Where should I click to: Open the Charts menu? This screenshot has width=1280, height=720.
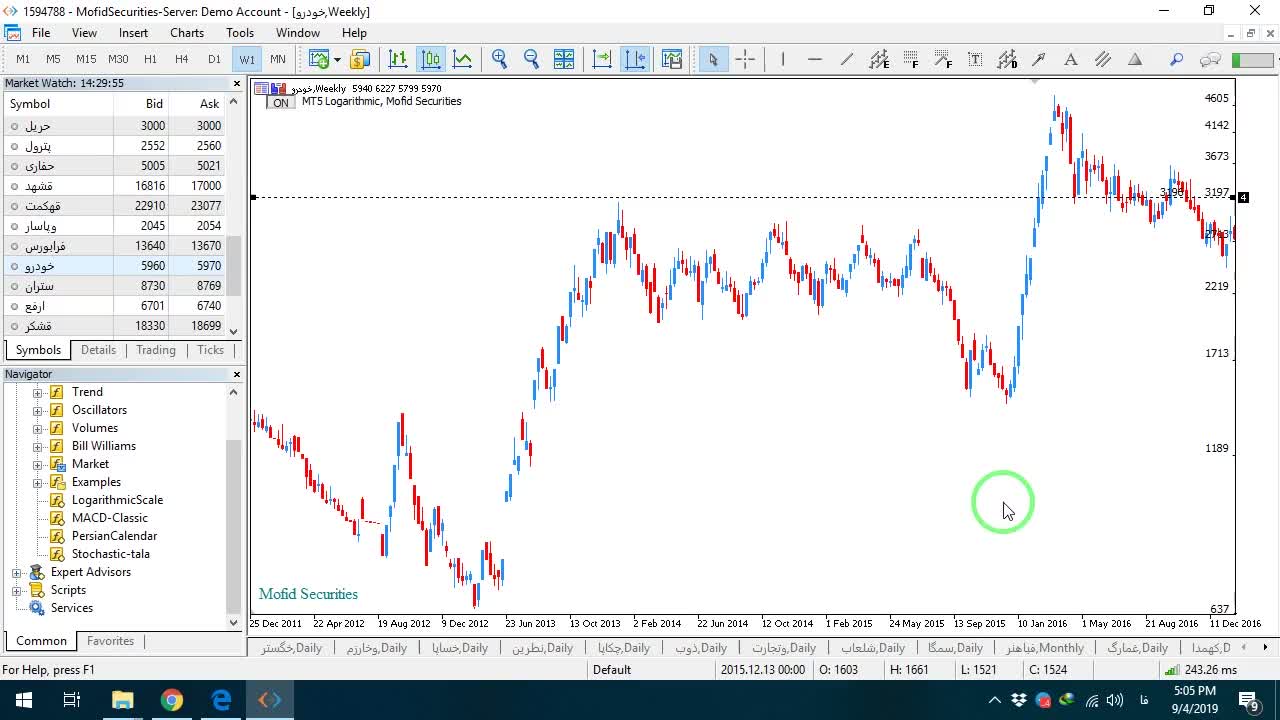tap(187, 33)
